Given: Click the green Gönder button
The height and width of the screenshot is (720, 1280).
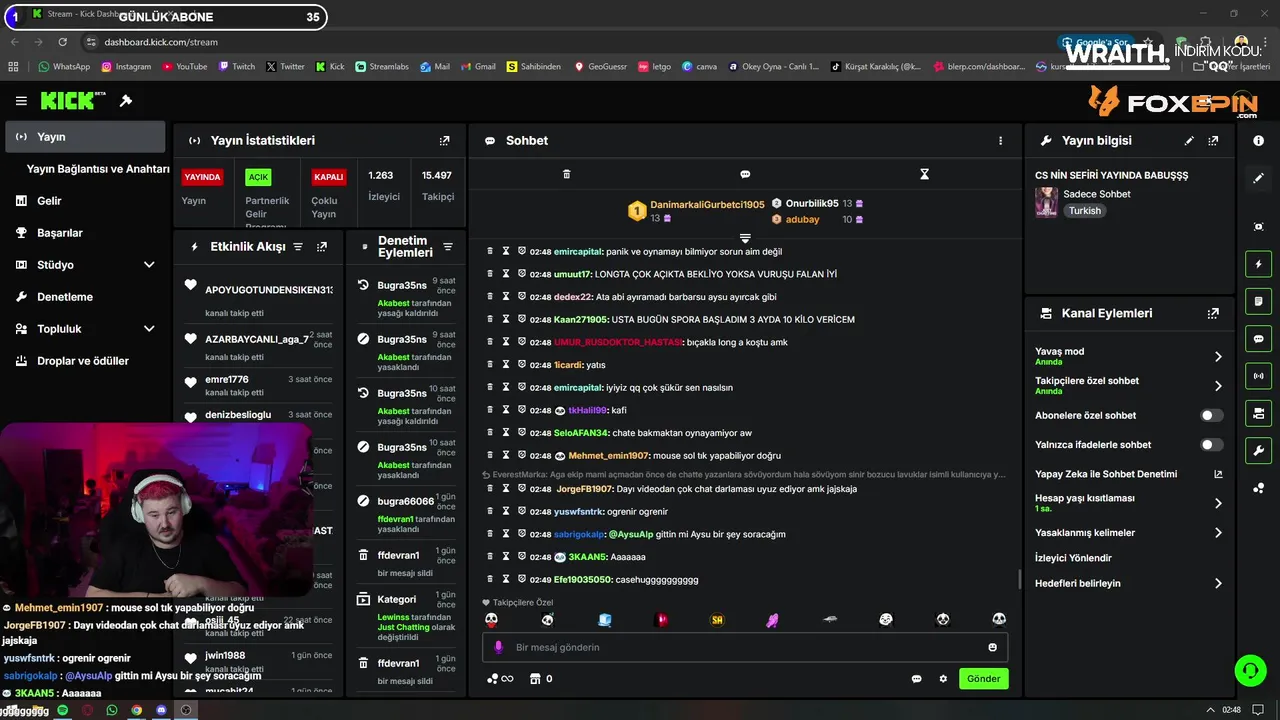Looking at the screenshot, I should point(983,679).
